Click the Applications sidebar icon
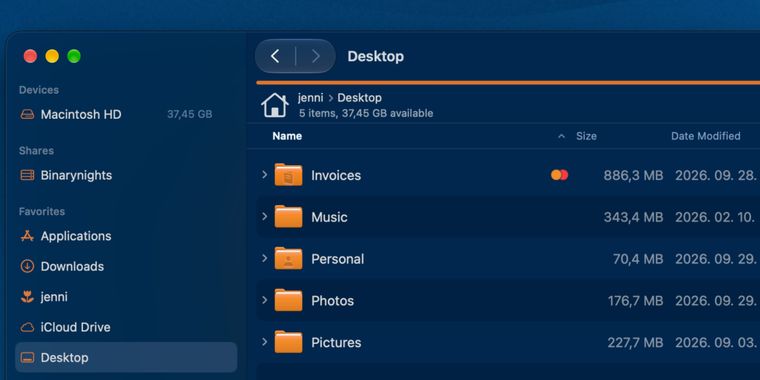This screenshot has height=380, width=760. tap(27, 236)
